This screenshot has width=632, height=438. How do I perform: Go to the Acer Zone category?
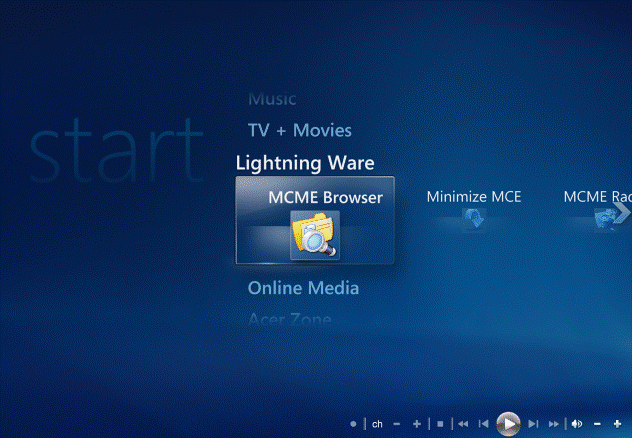click(x=290, y=320)
